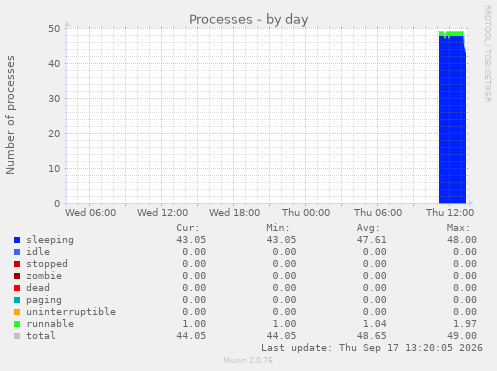Click the green runnable band in the graph
The width and height of the screenshot is (497, 371).
(451, 34)
